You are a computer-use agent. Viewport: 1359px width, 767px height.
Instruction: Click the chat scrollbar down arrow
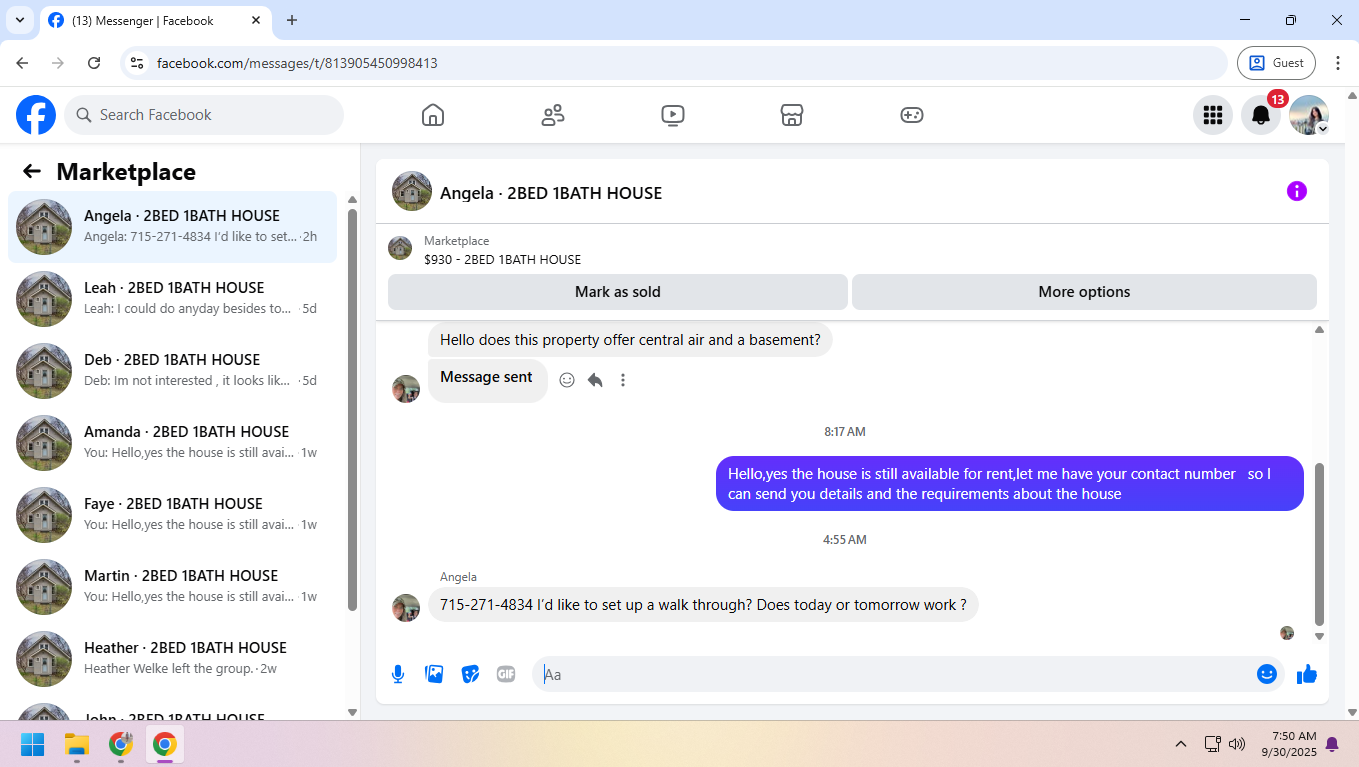(1319, 636)
